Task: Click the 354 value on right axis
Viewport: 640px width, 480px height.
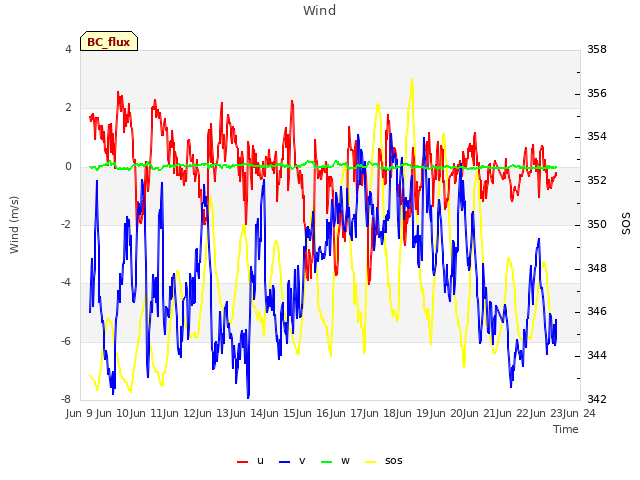Action: [597, 137]
